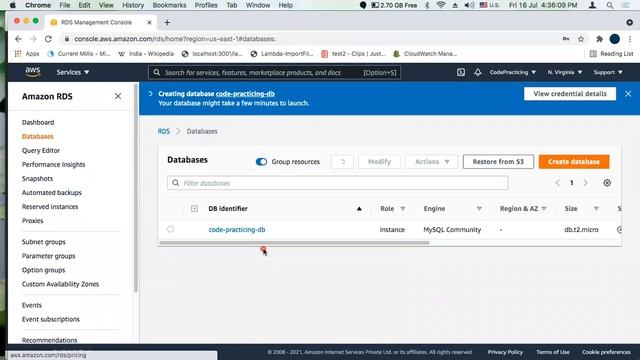Open Query Editor in the sidebar

[x=41, y=150]
